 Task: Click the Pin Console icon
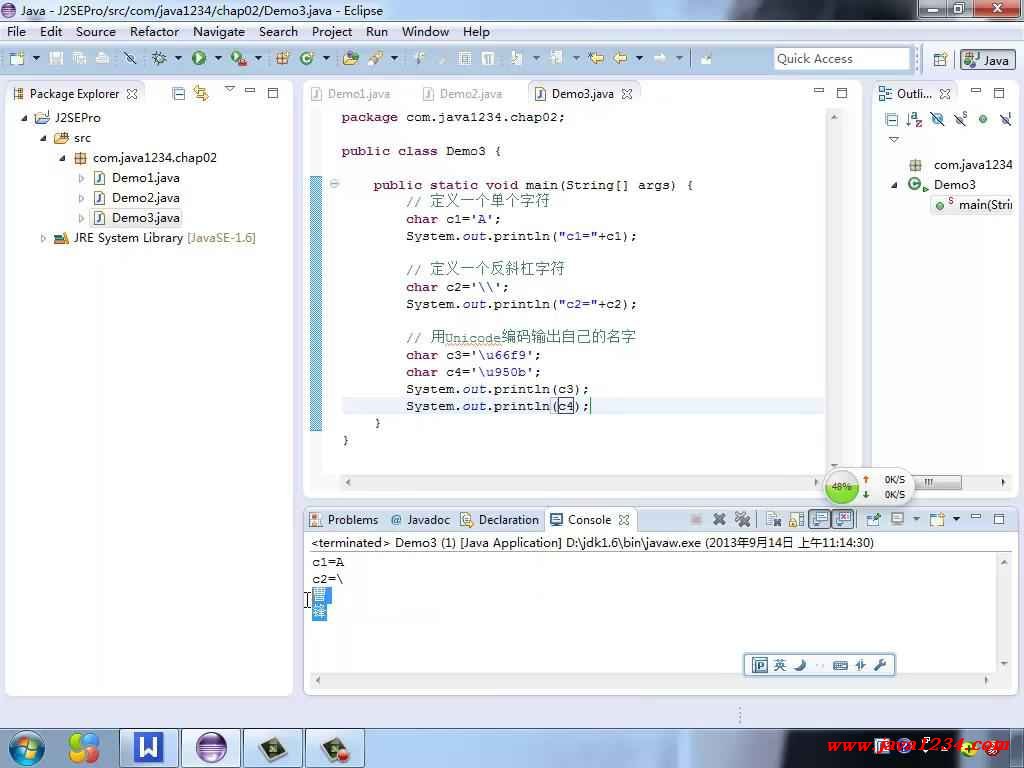[873, 520]
